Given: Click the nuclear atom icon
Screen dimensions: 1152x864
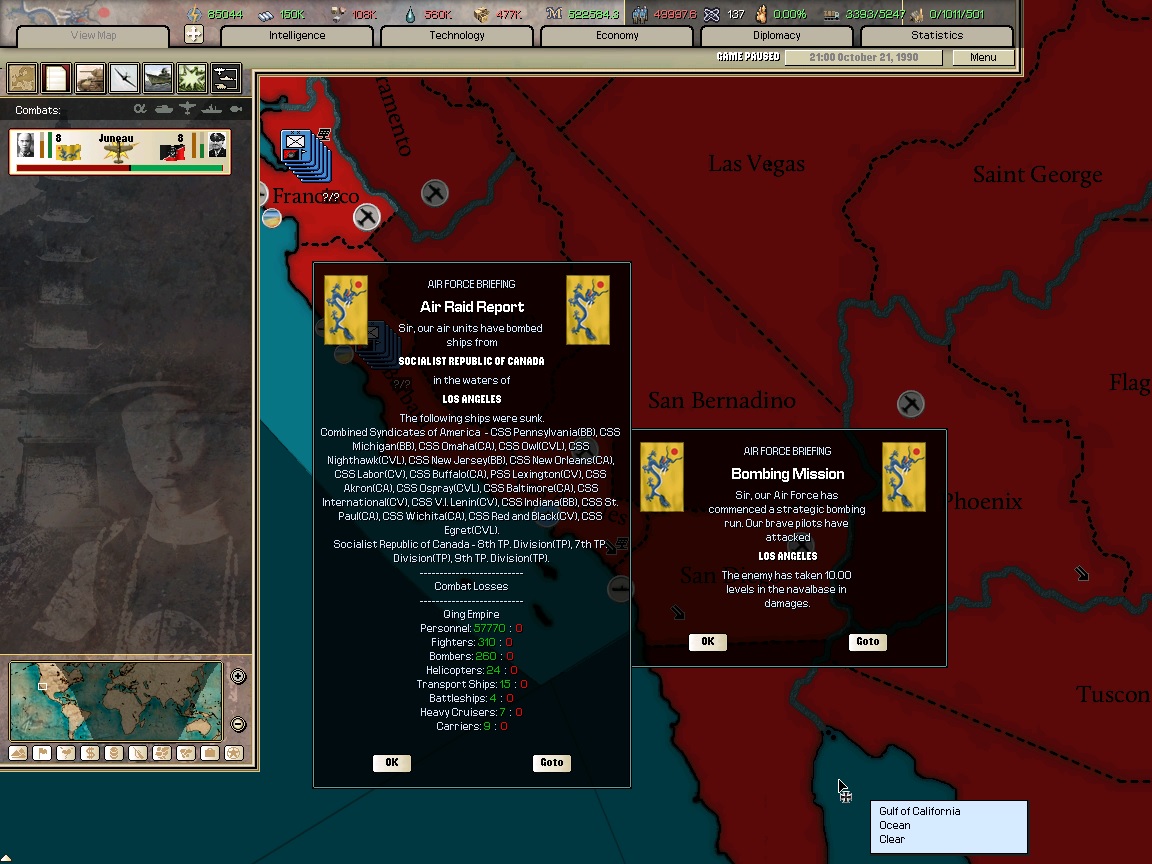Looking at the screenshot, I should point(711,14).
